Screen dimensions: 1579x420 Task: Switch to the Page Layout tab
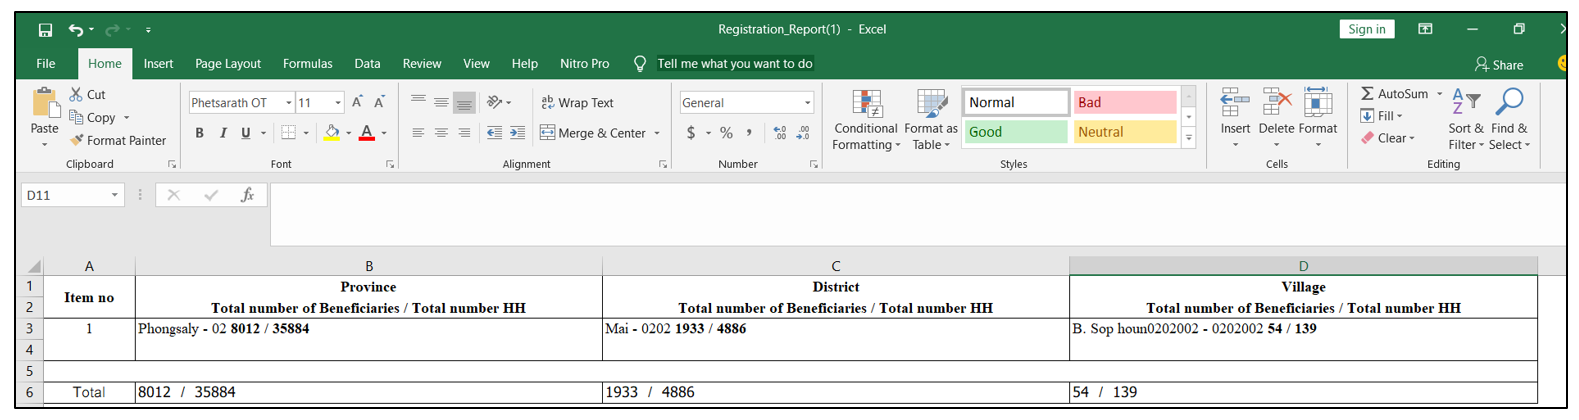[x=228, y=64]
